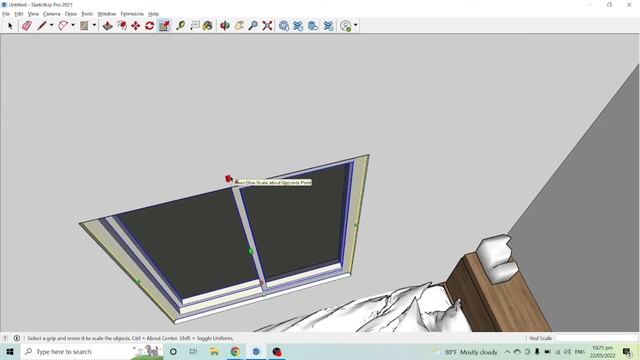The width and height of the screenshot is (640, 360).
Task: Open the notification center icon
Action: 627,351
